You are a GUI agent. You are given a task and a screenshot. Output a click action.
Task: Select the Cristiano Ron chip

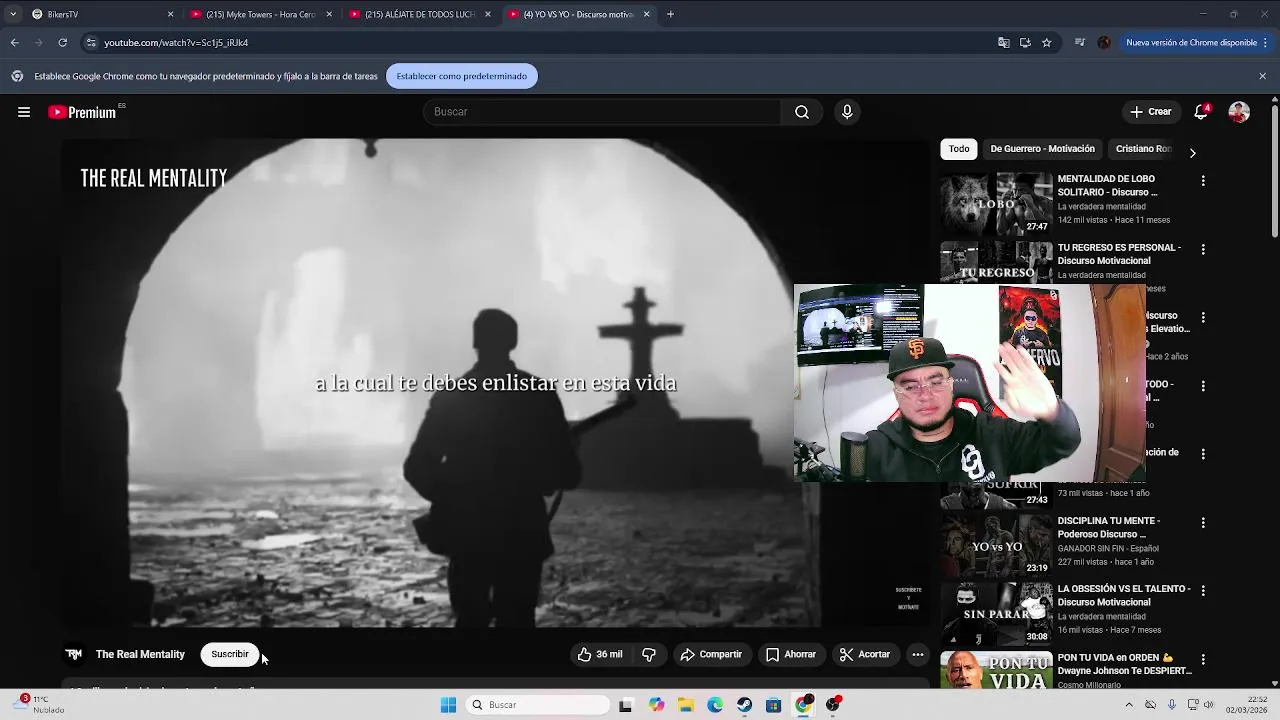pyautogui.click(x=1143, y=149)
